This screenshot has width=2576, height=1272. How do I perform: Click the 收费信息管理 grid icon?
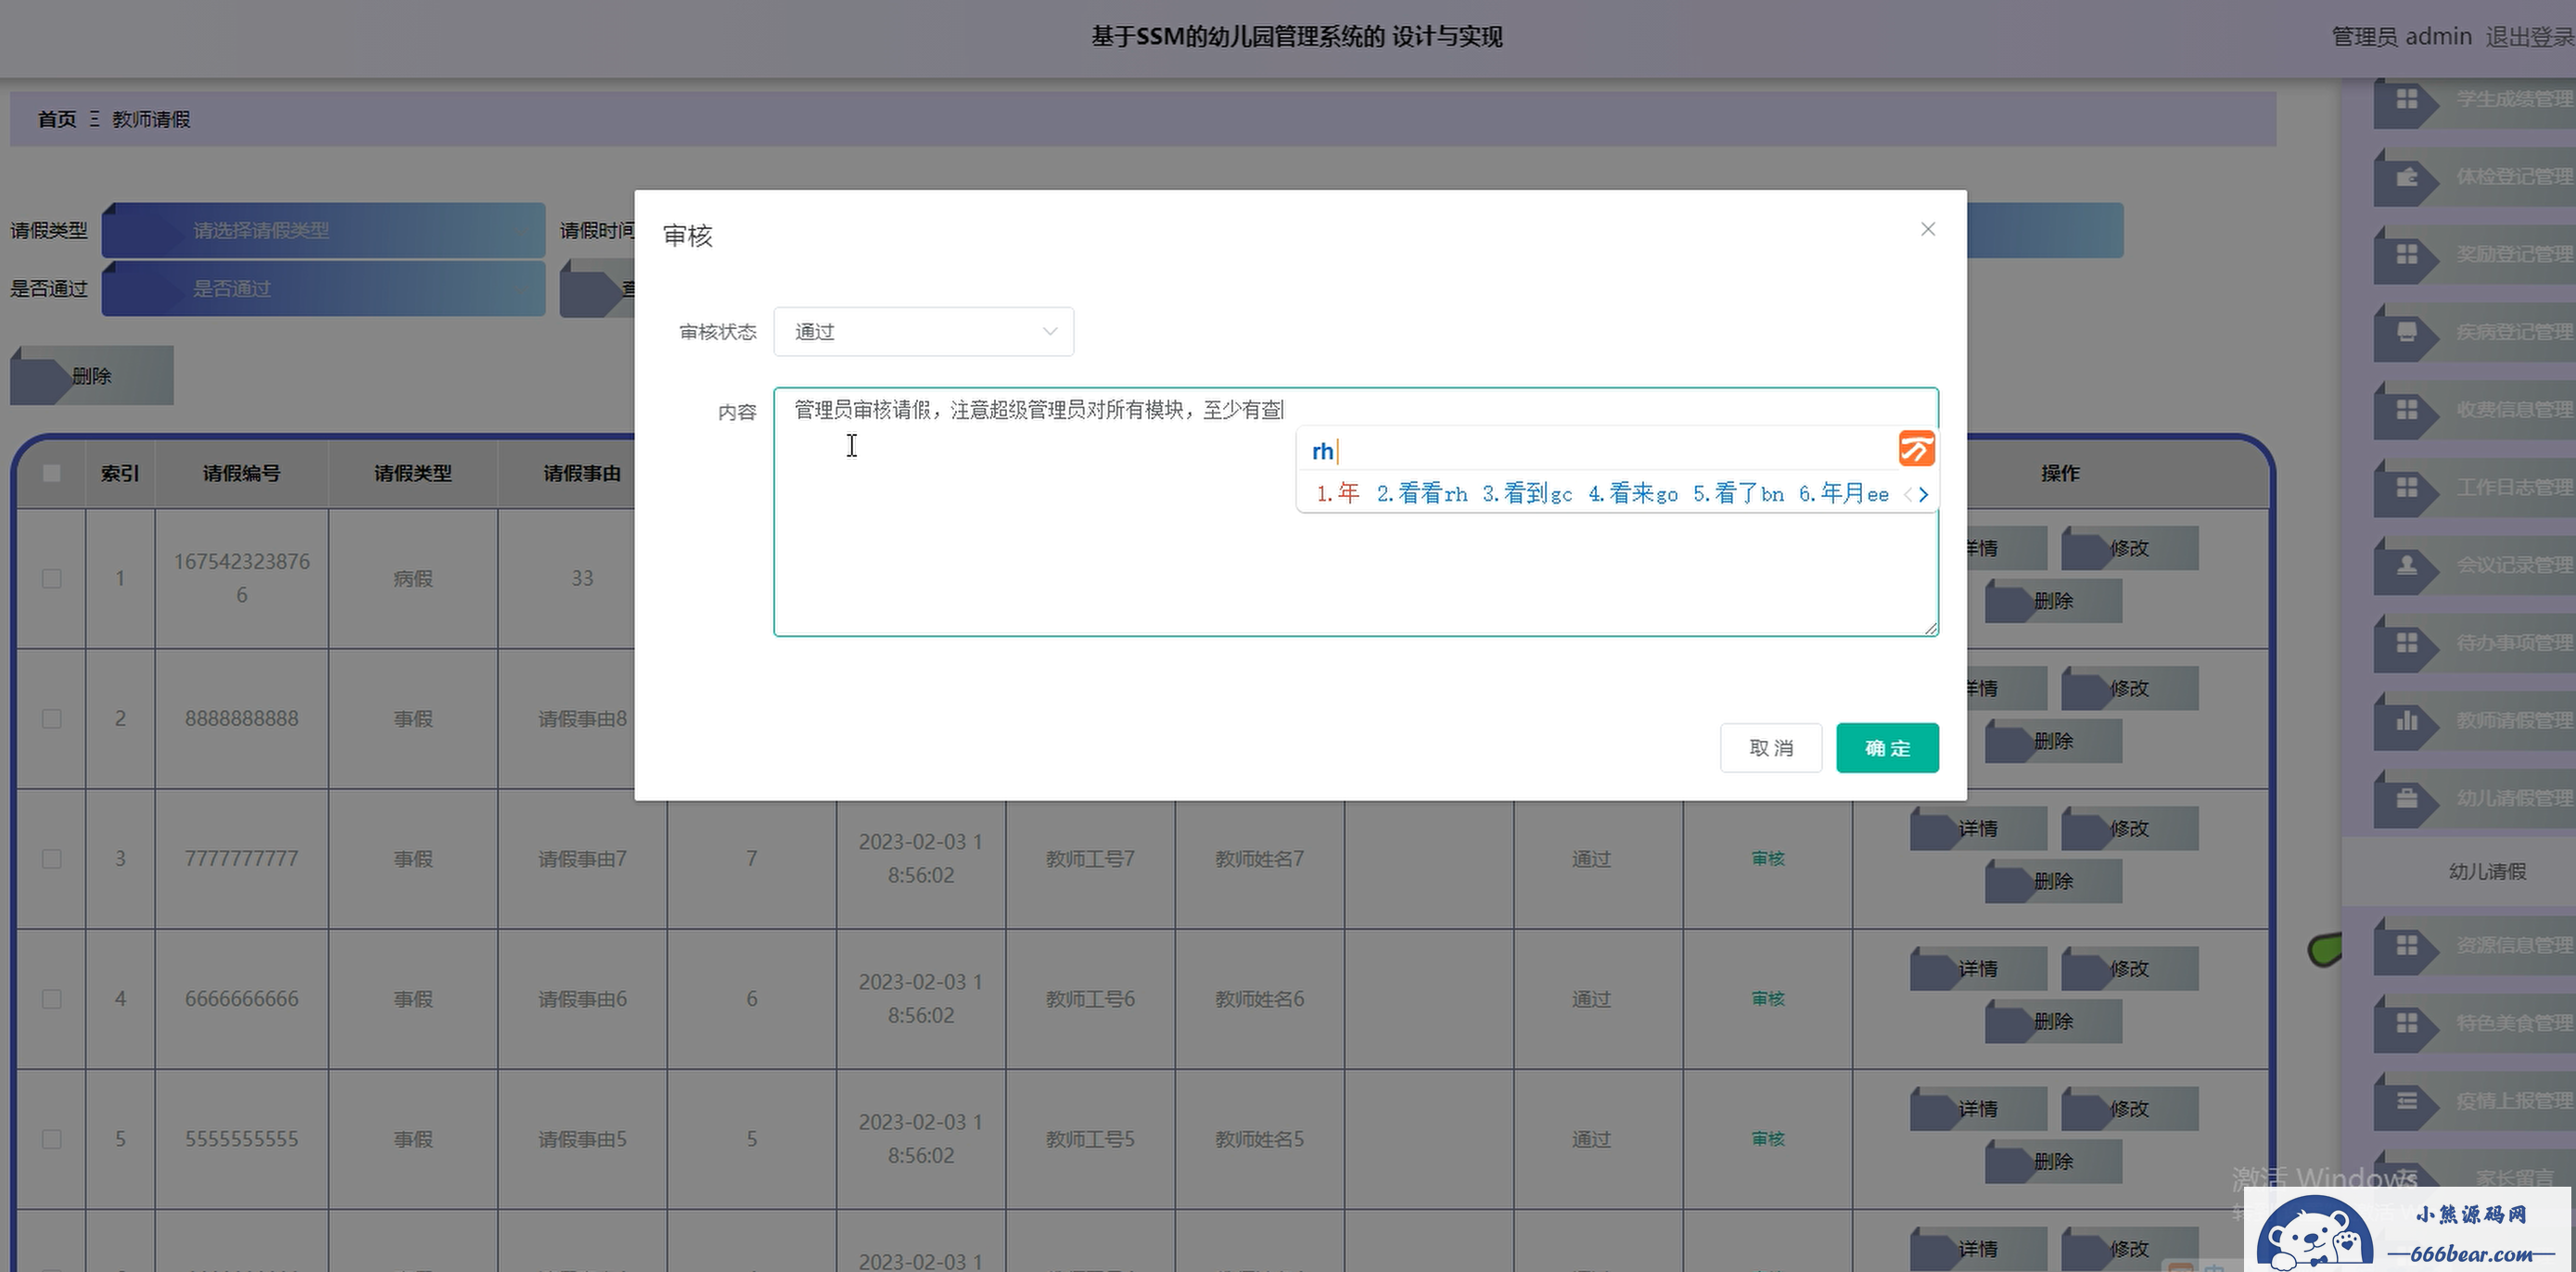[2406, 410]
